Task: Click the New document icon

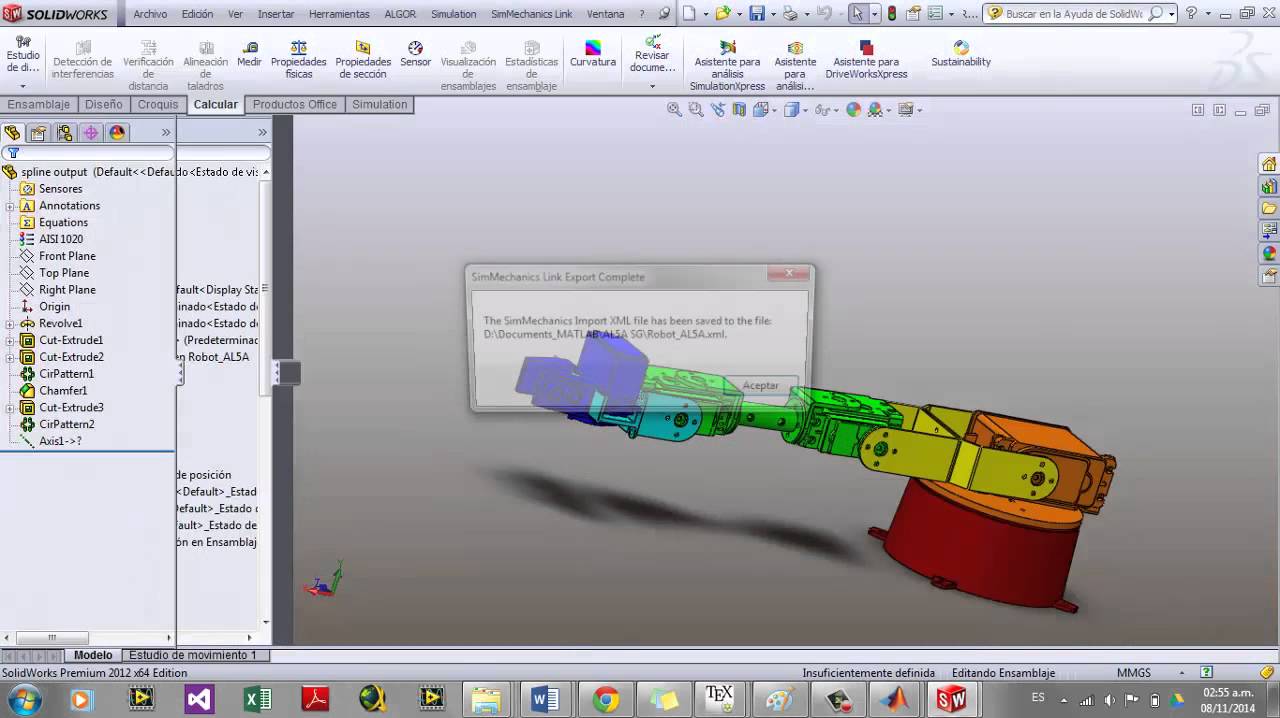Action: point(690,14)
